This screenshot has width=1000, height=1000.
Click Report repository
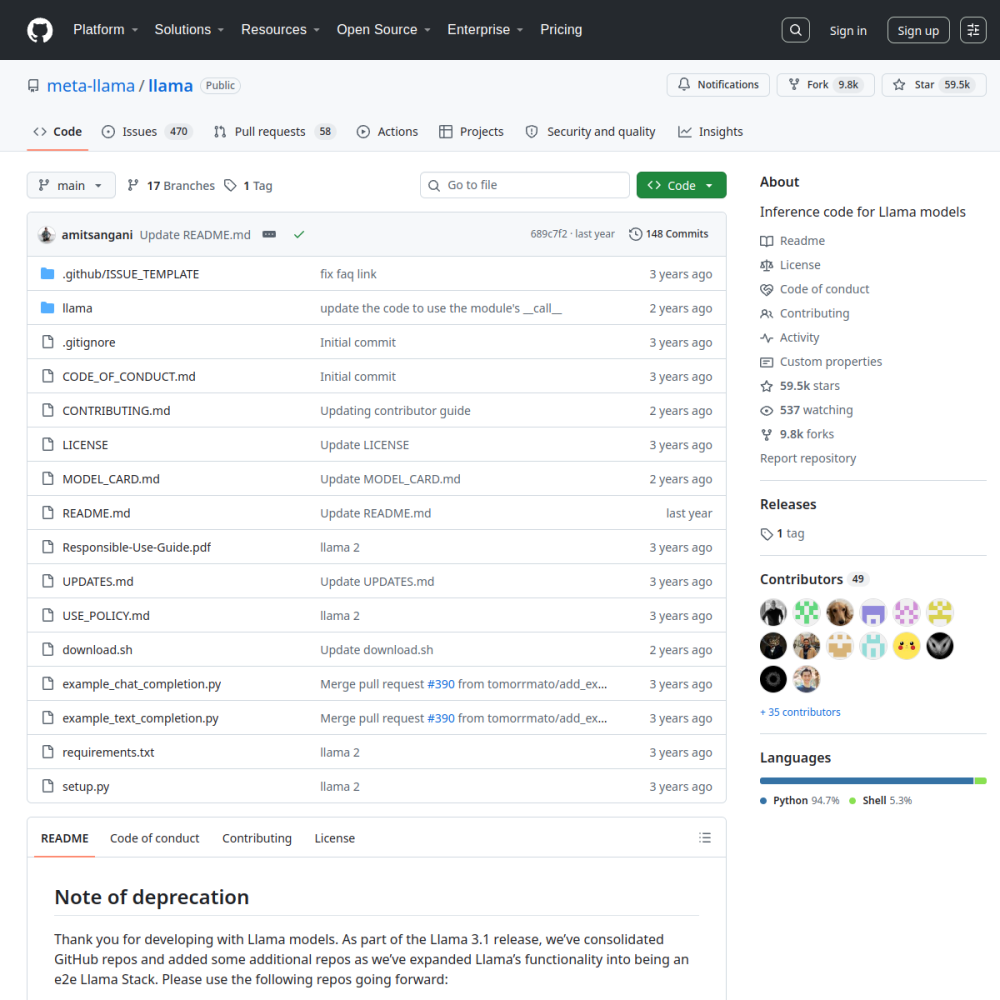pos(807,458)
